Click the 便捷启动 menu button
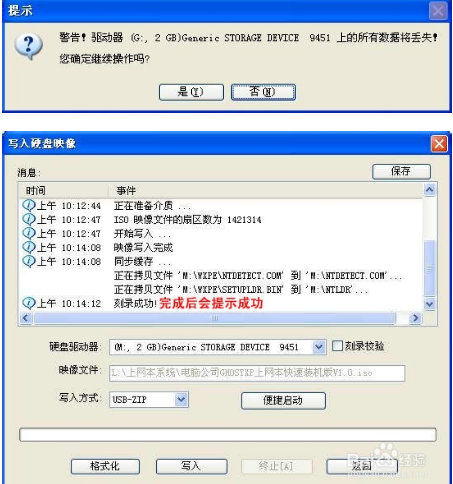This screenshot has height=484, width=453. click(283, 400)
